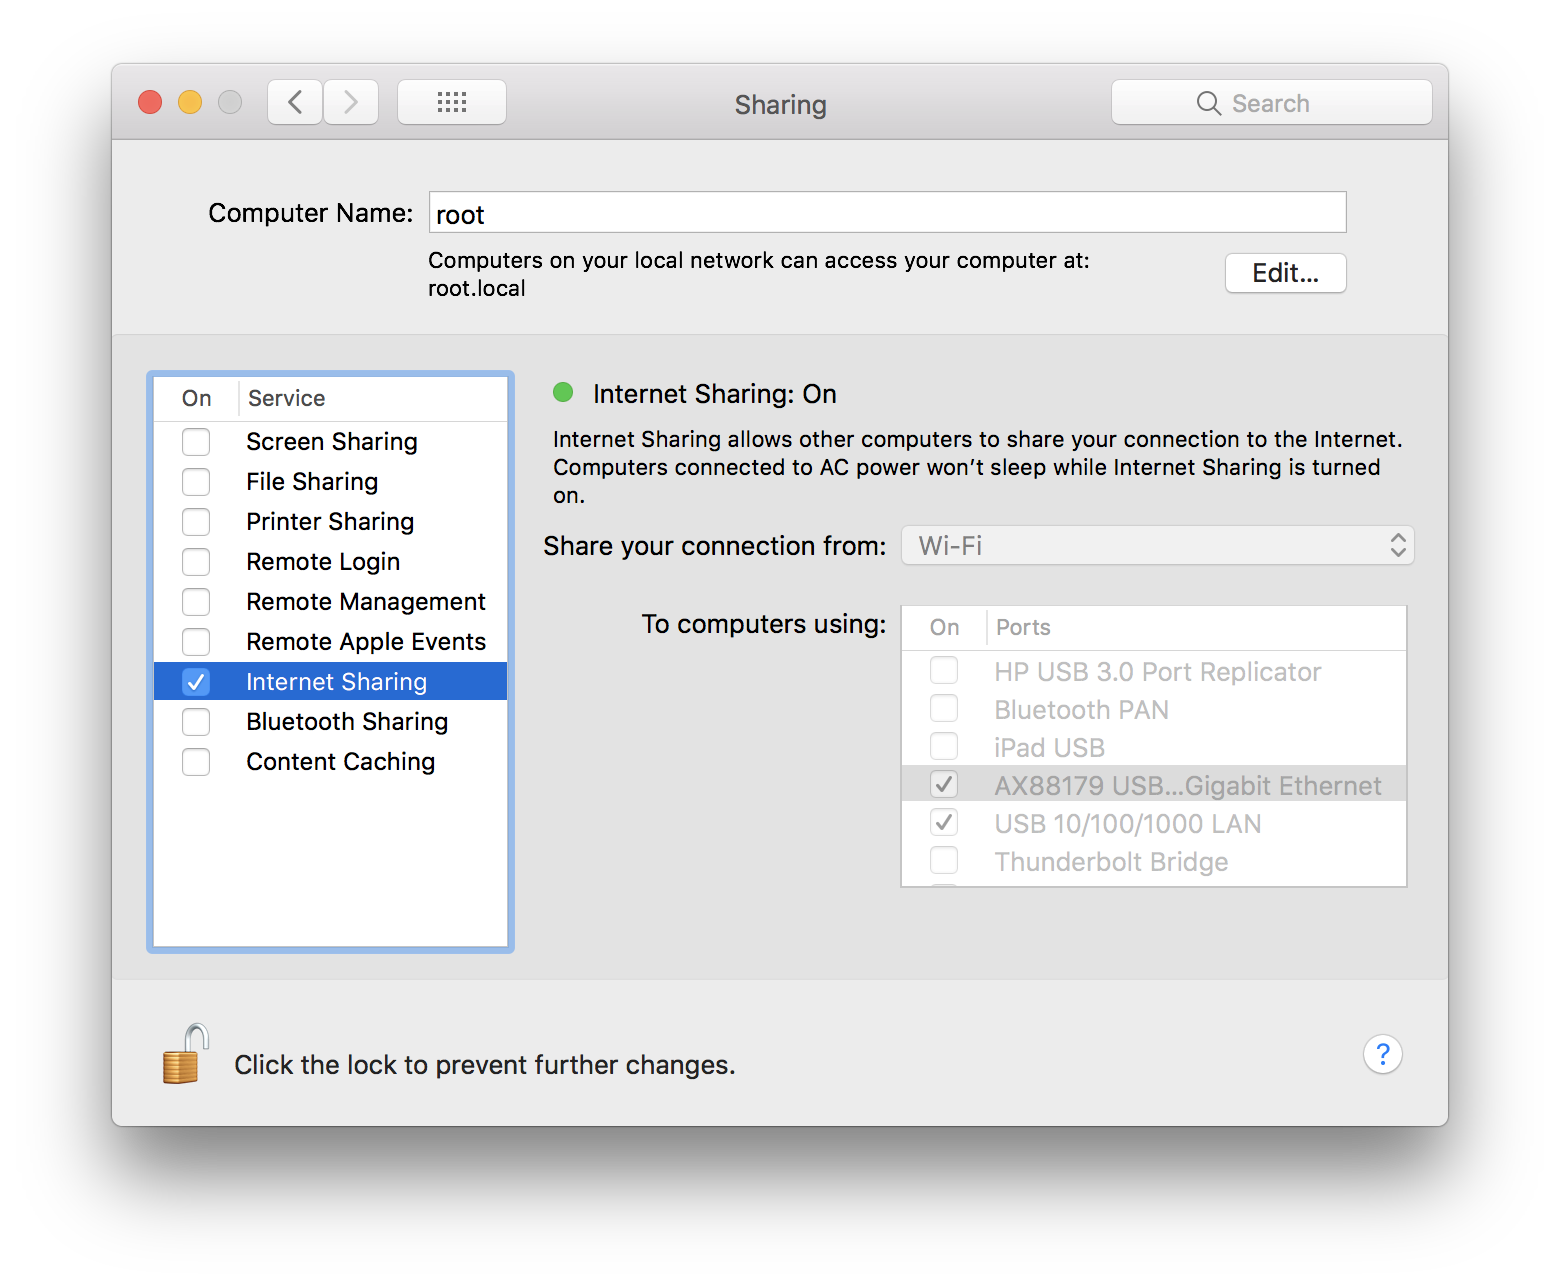Click the Ports column header
The image size is (1560, 1286).
(1023, 627)
